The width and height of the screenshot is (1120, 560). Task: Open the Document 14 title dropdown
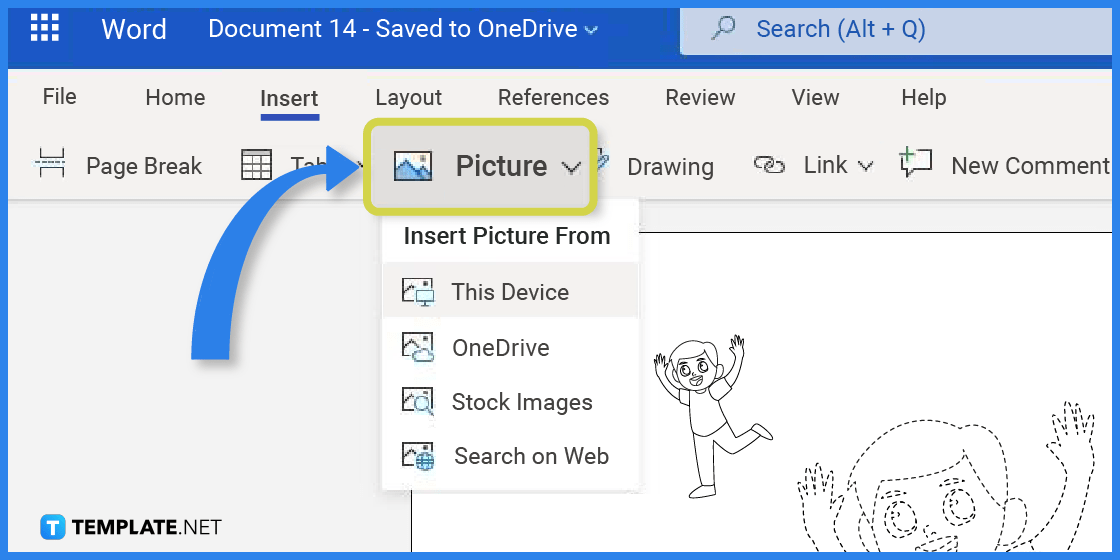pos(590,30)
